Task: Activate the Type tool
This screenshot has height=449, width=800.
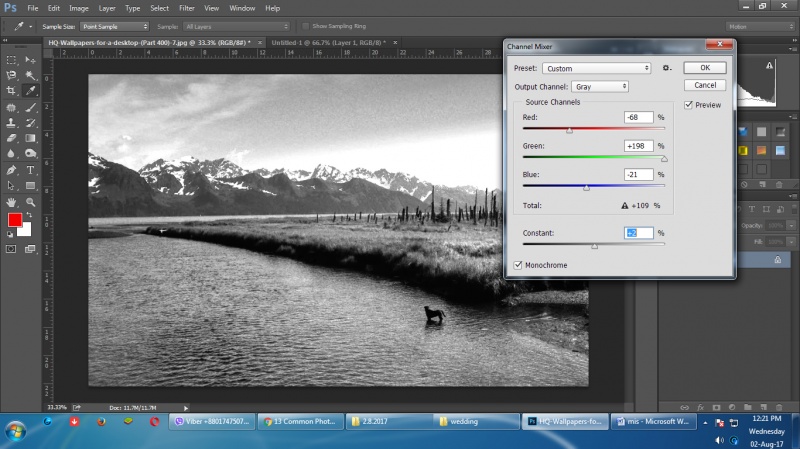Action: (x=29, y=169)
